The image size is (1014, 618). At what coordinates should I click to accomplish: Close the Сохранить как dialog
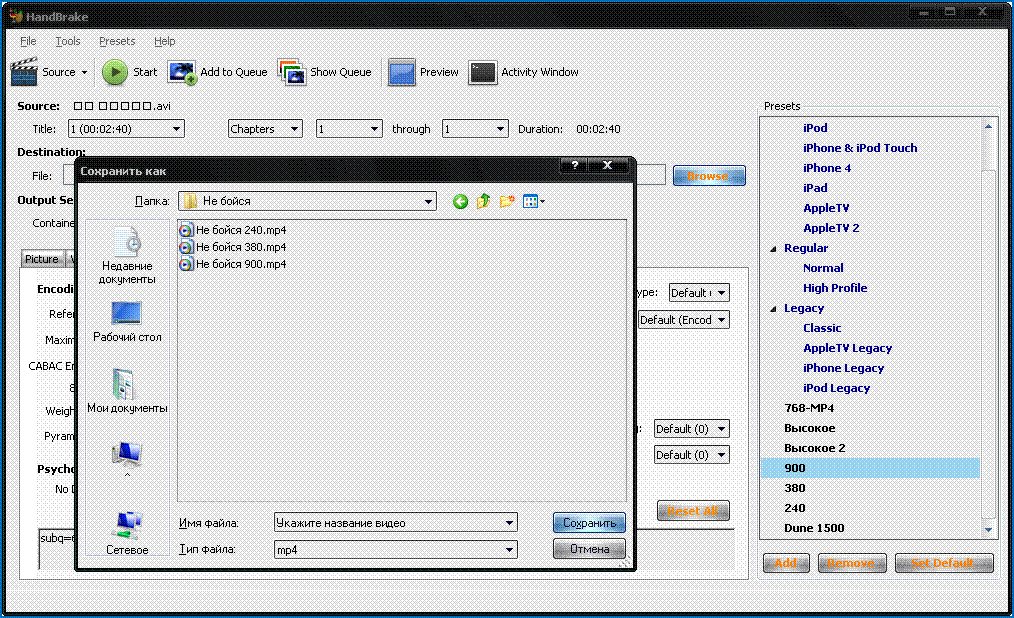[x=607, y=165]
